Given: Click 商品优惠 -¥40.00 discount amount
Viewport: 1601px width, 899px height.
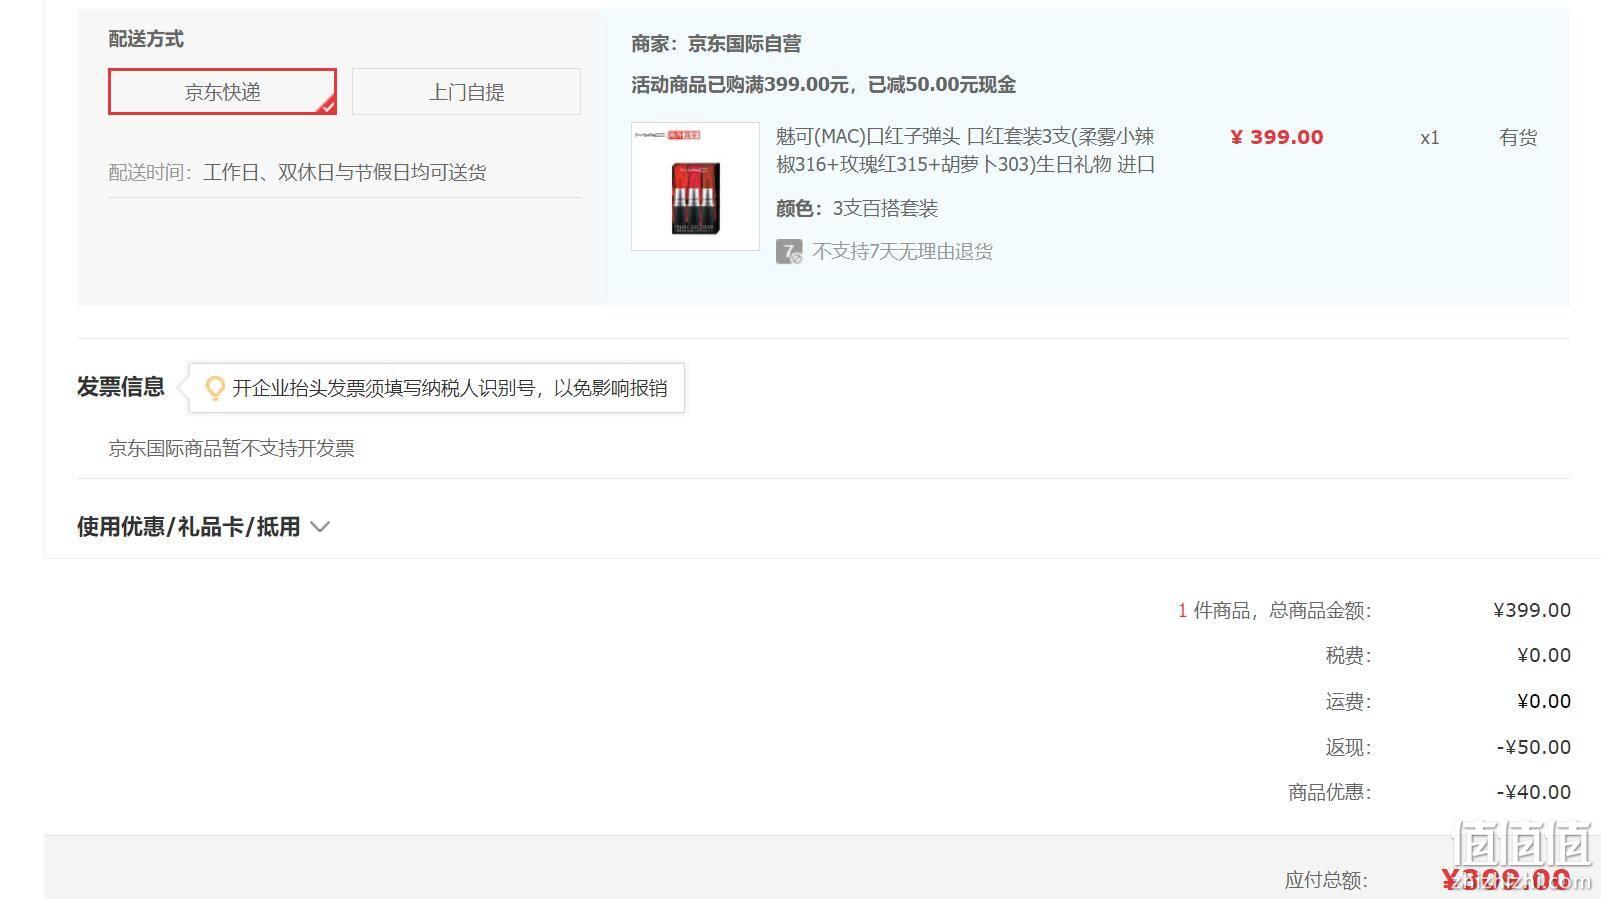Looking at the screenshot, I should point(1534,792).
